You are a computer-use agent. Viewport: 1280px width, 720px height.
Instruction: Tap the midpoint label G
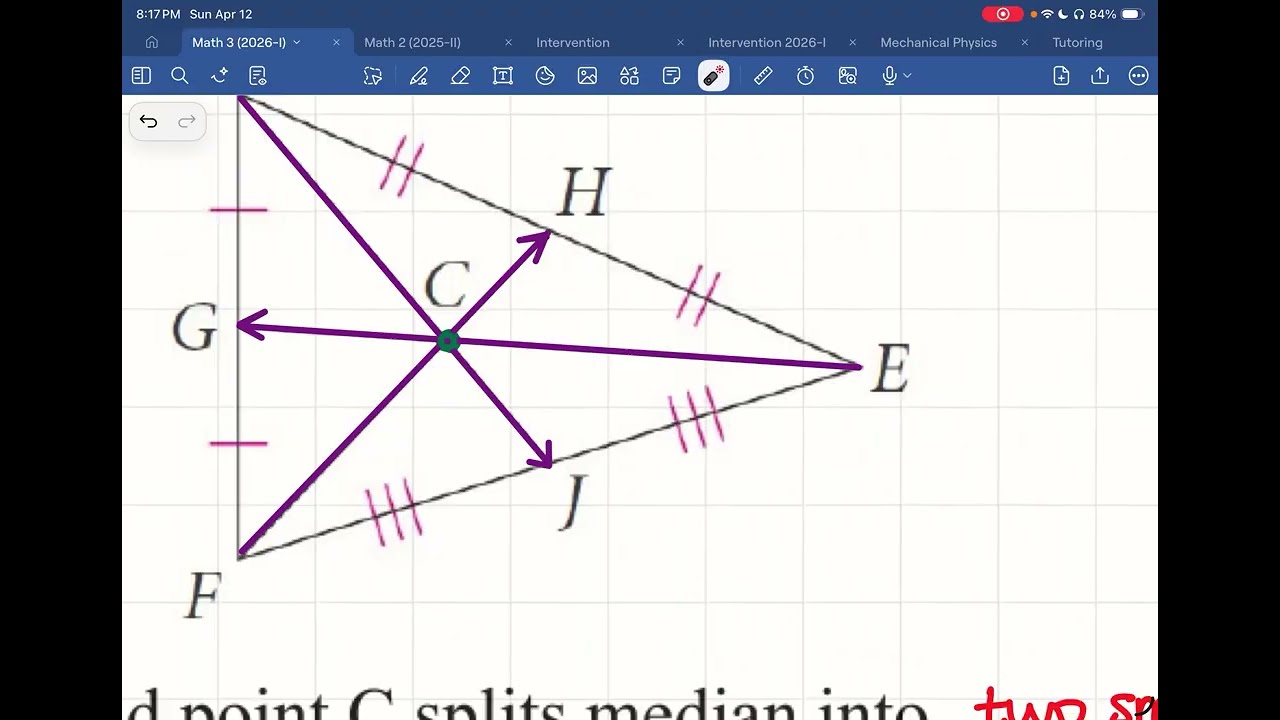click(x=194, y=328)
